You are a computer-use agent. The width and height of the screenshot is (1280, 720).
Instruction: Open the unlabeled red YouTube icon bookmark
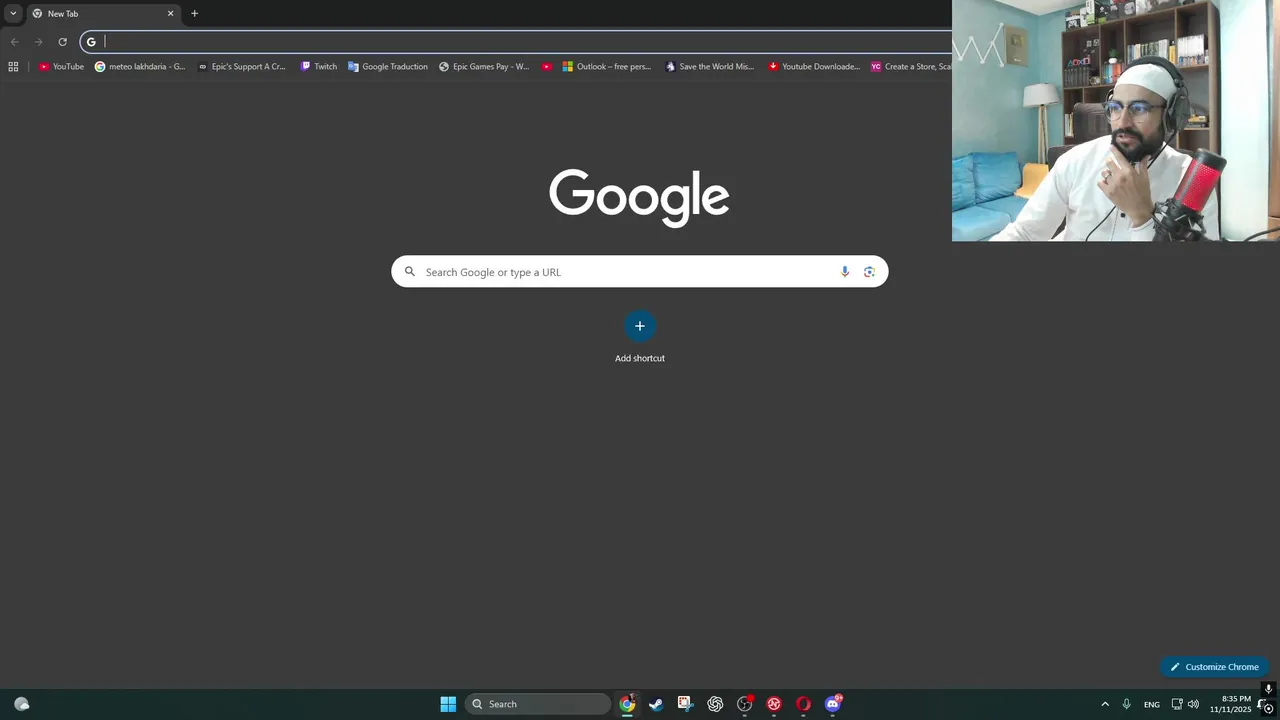[547, 67]
